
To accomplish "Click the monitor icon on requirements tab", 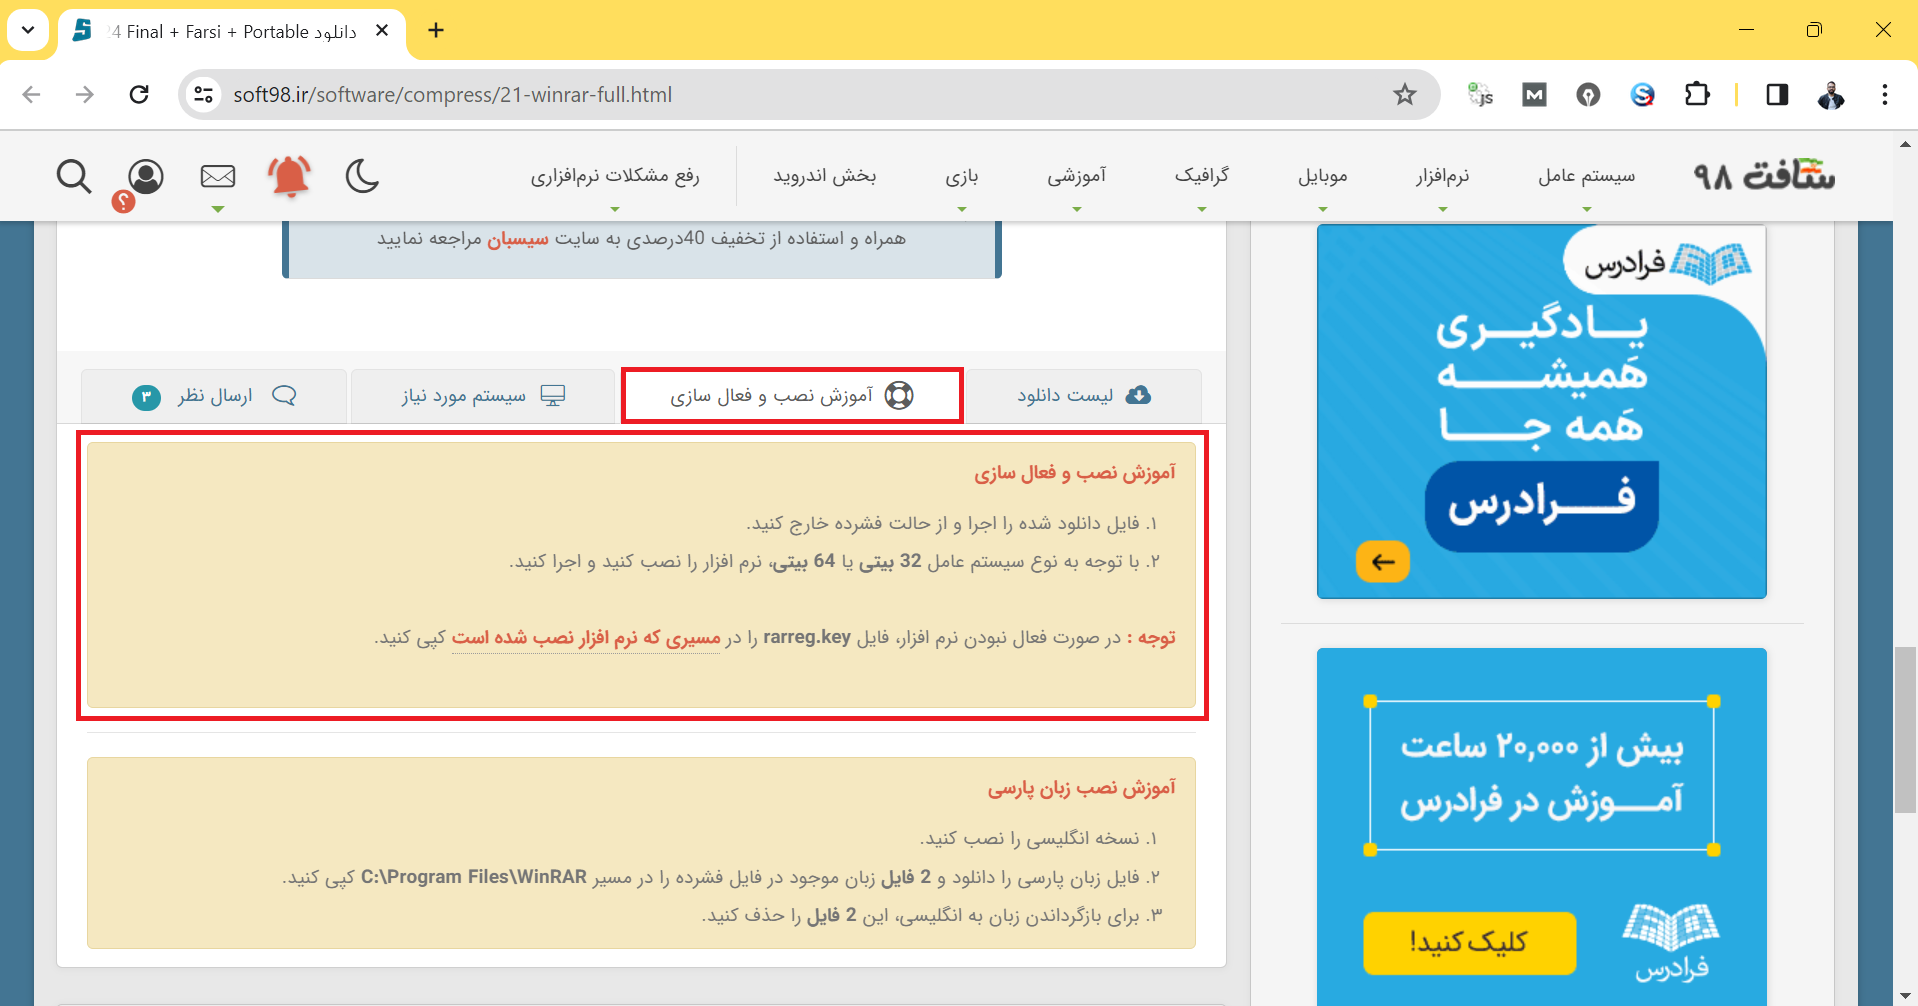I will click(x=553, y=395).
